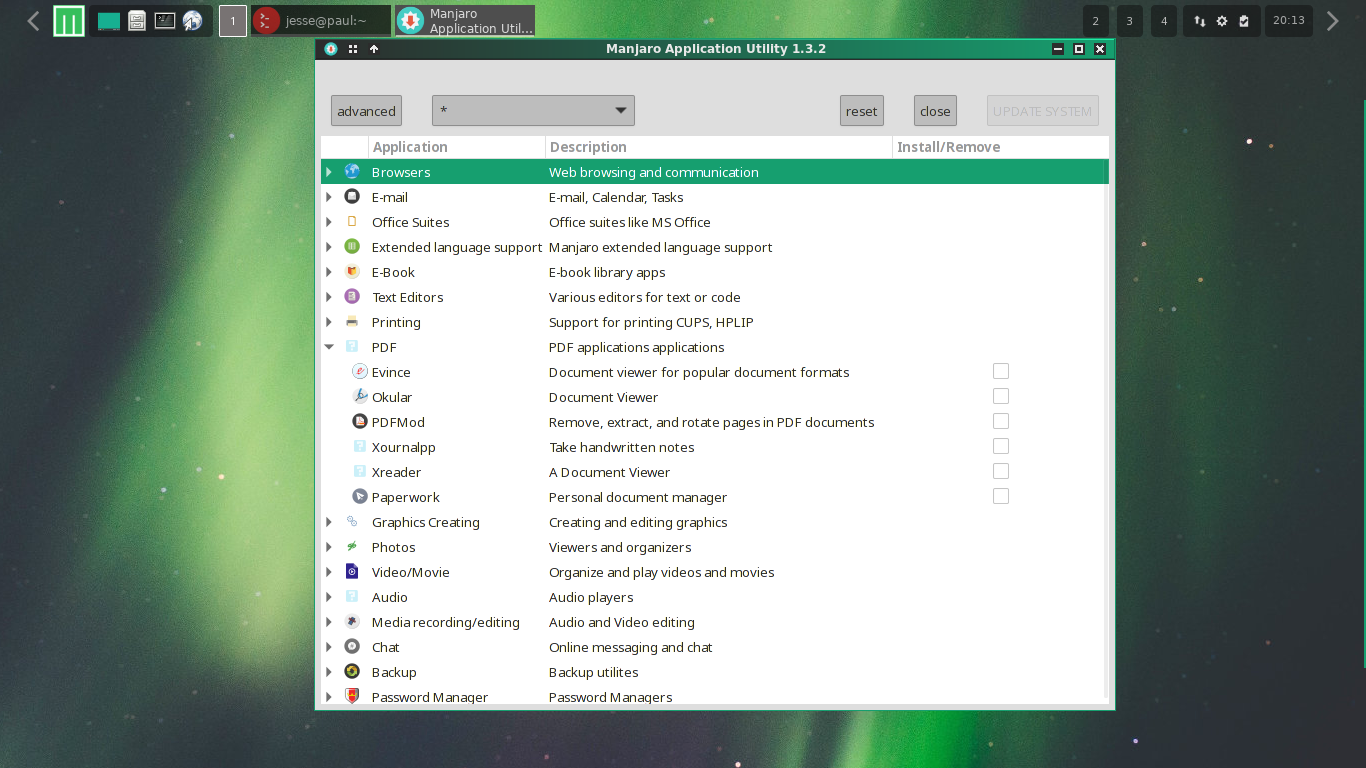Viewport: 1366px width, 768px height.
Task: Collapse the PDF category
Action: click(x=329, y=347)
